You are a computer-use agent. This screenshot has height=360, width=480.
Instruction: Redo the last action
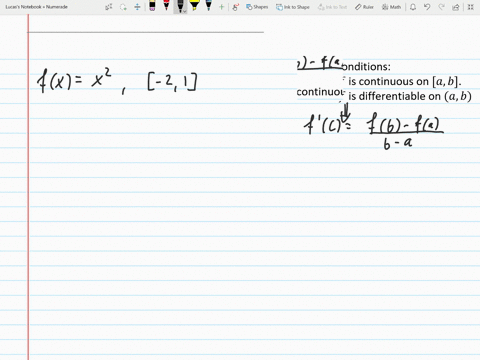point(441,7)
